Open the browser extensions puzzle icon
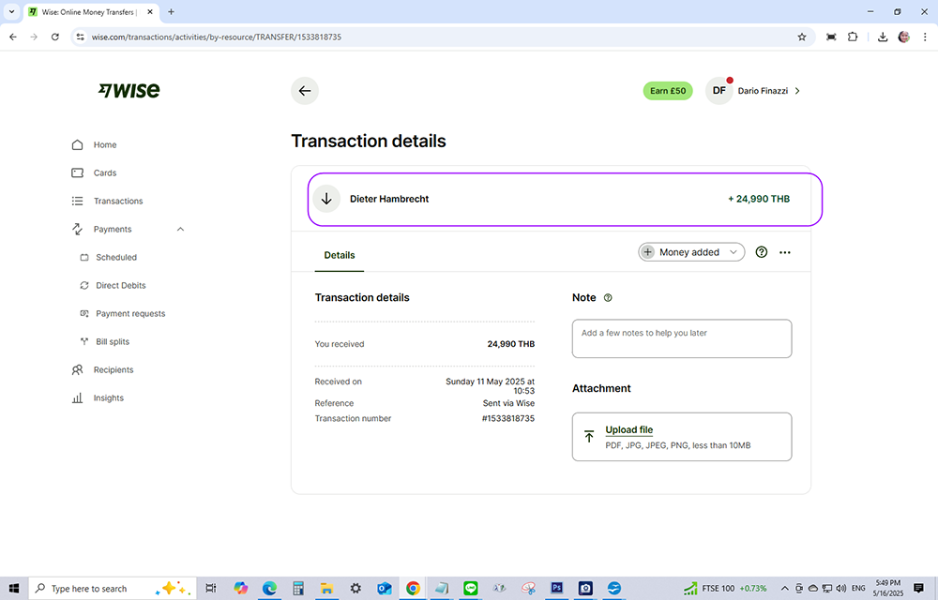The width and height of the screenshot is (938, 600). tap(852, 37)
